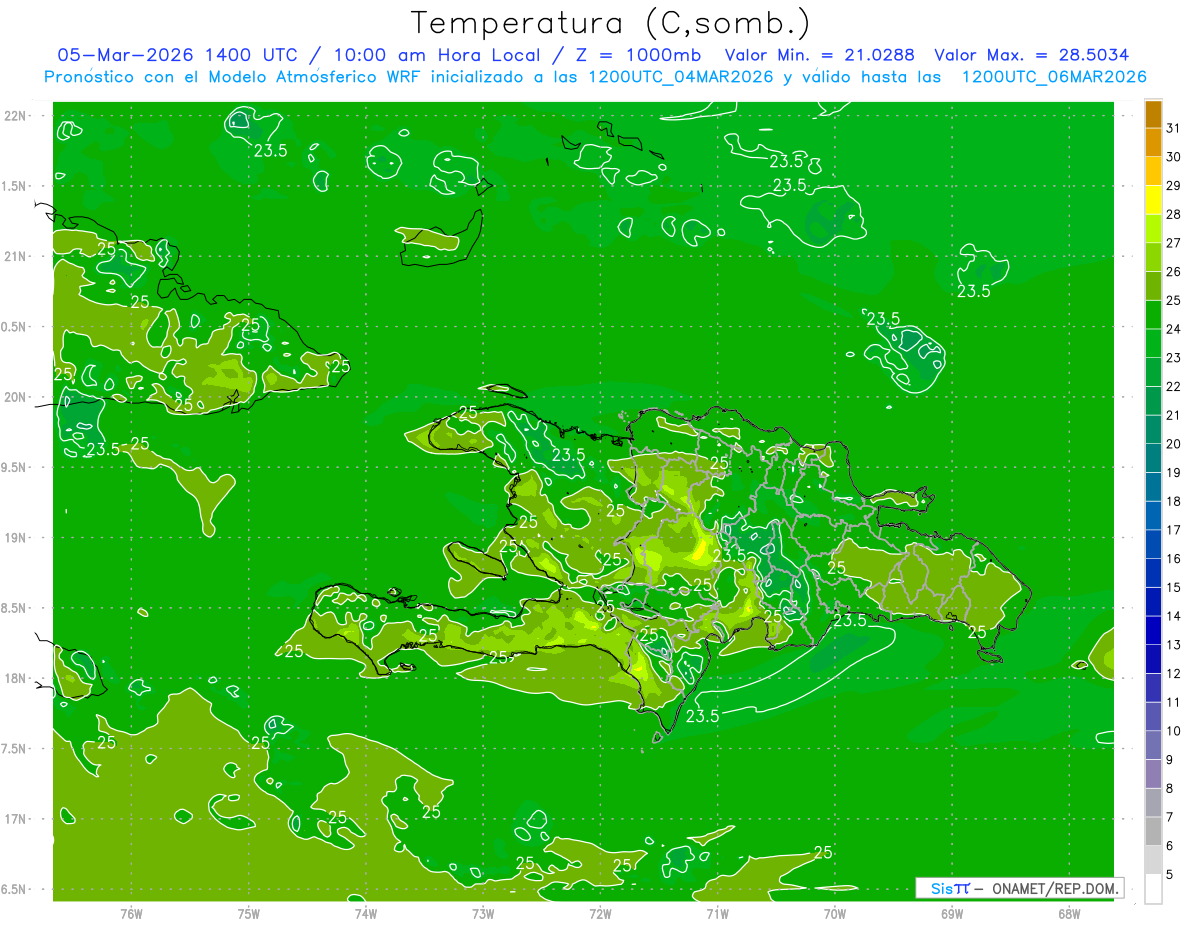The image size is (1200, 927).
Task: Click the 21N latitude axis label
Action: [17, 256]
